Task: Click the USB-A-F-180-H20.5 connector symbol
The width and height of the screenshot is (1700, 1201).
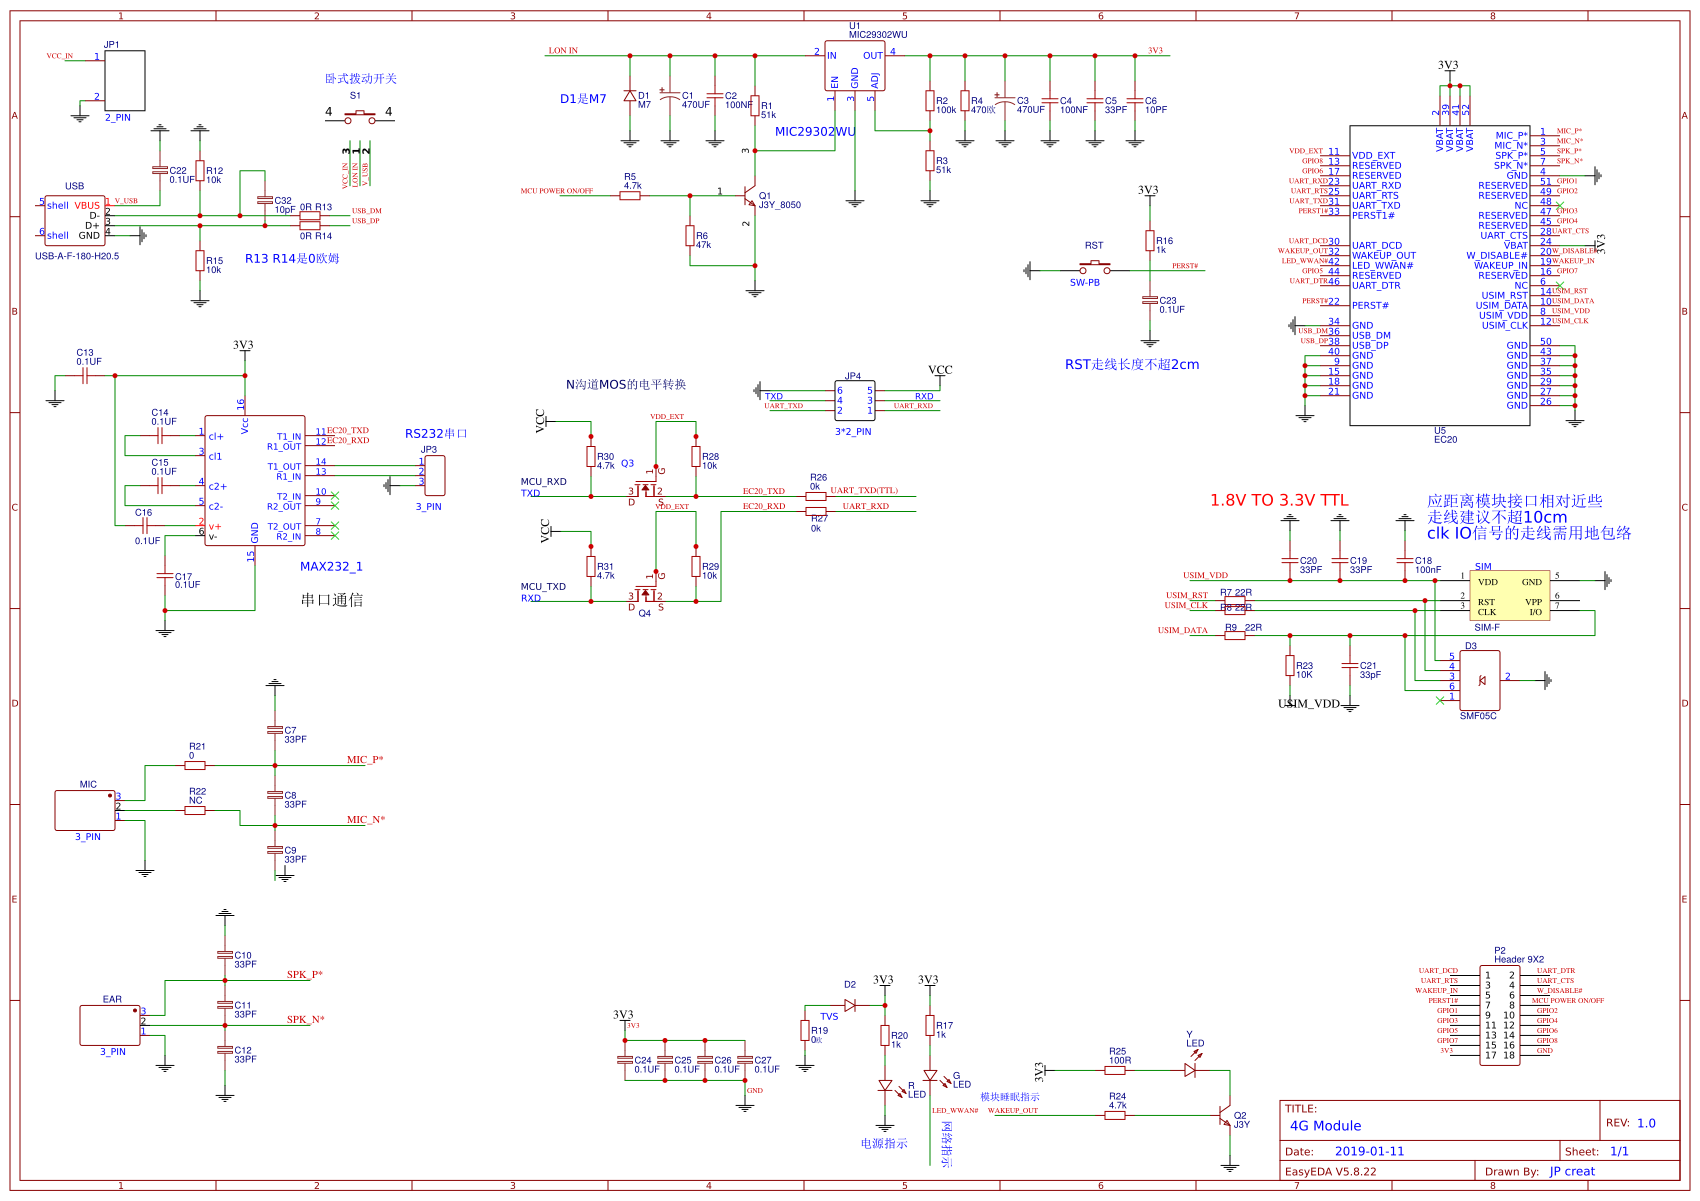Action: (x=74, y=220)
